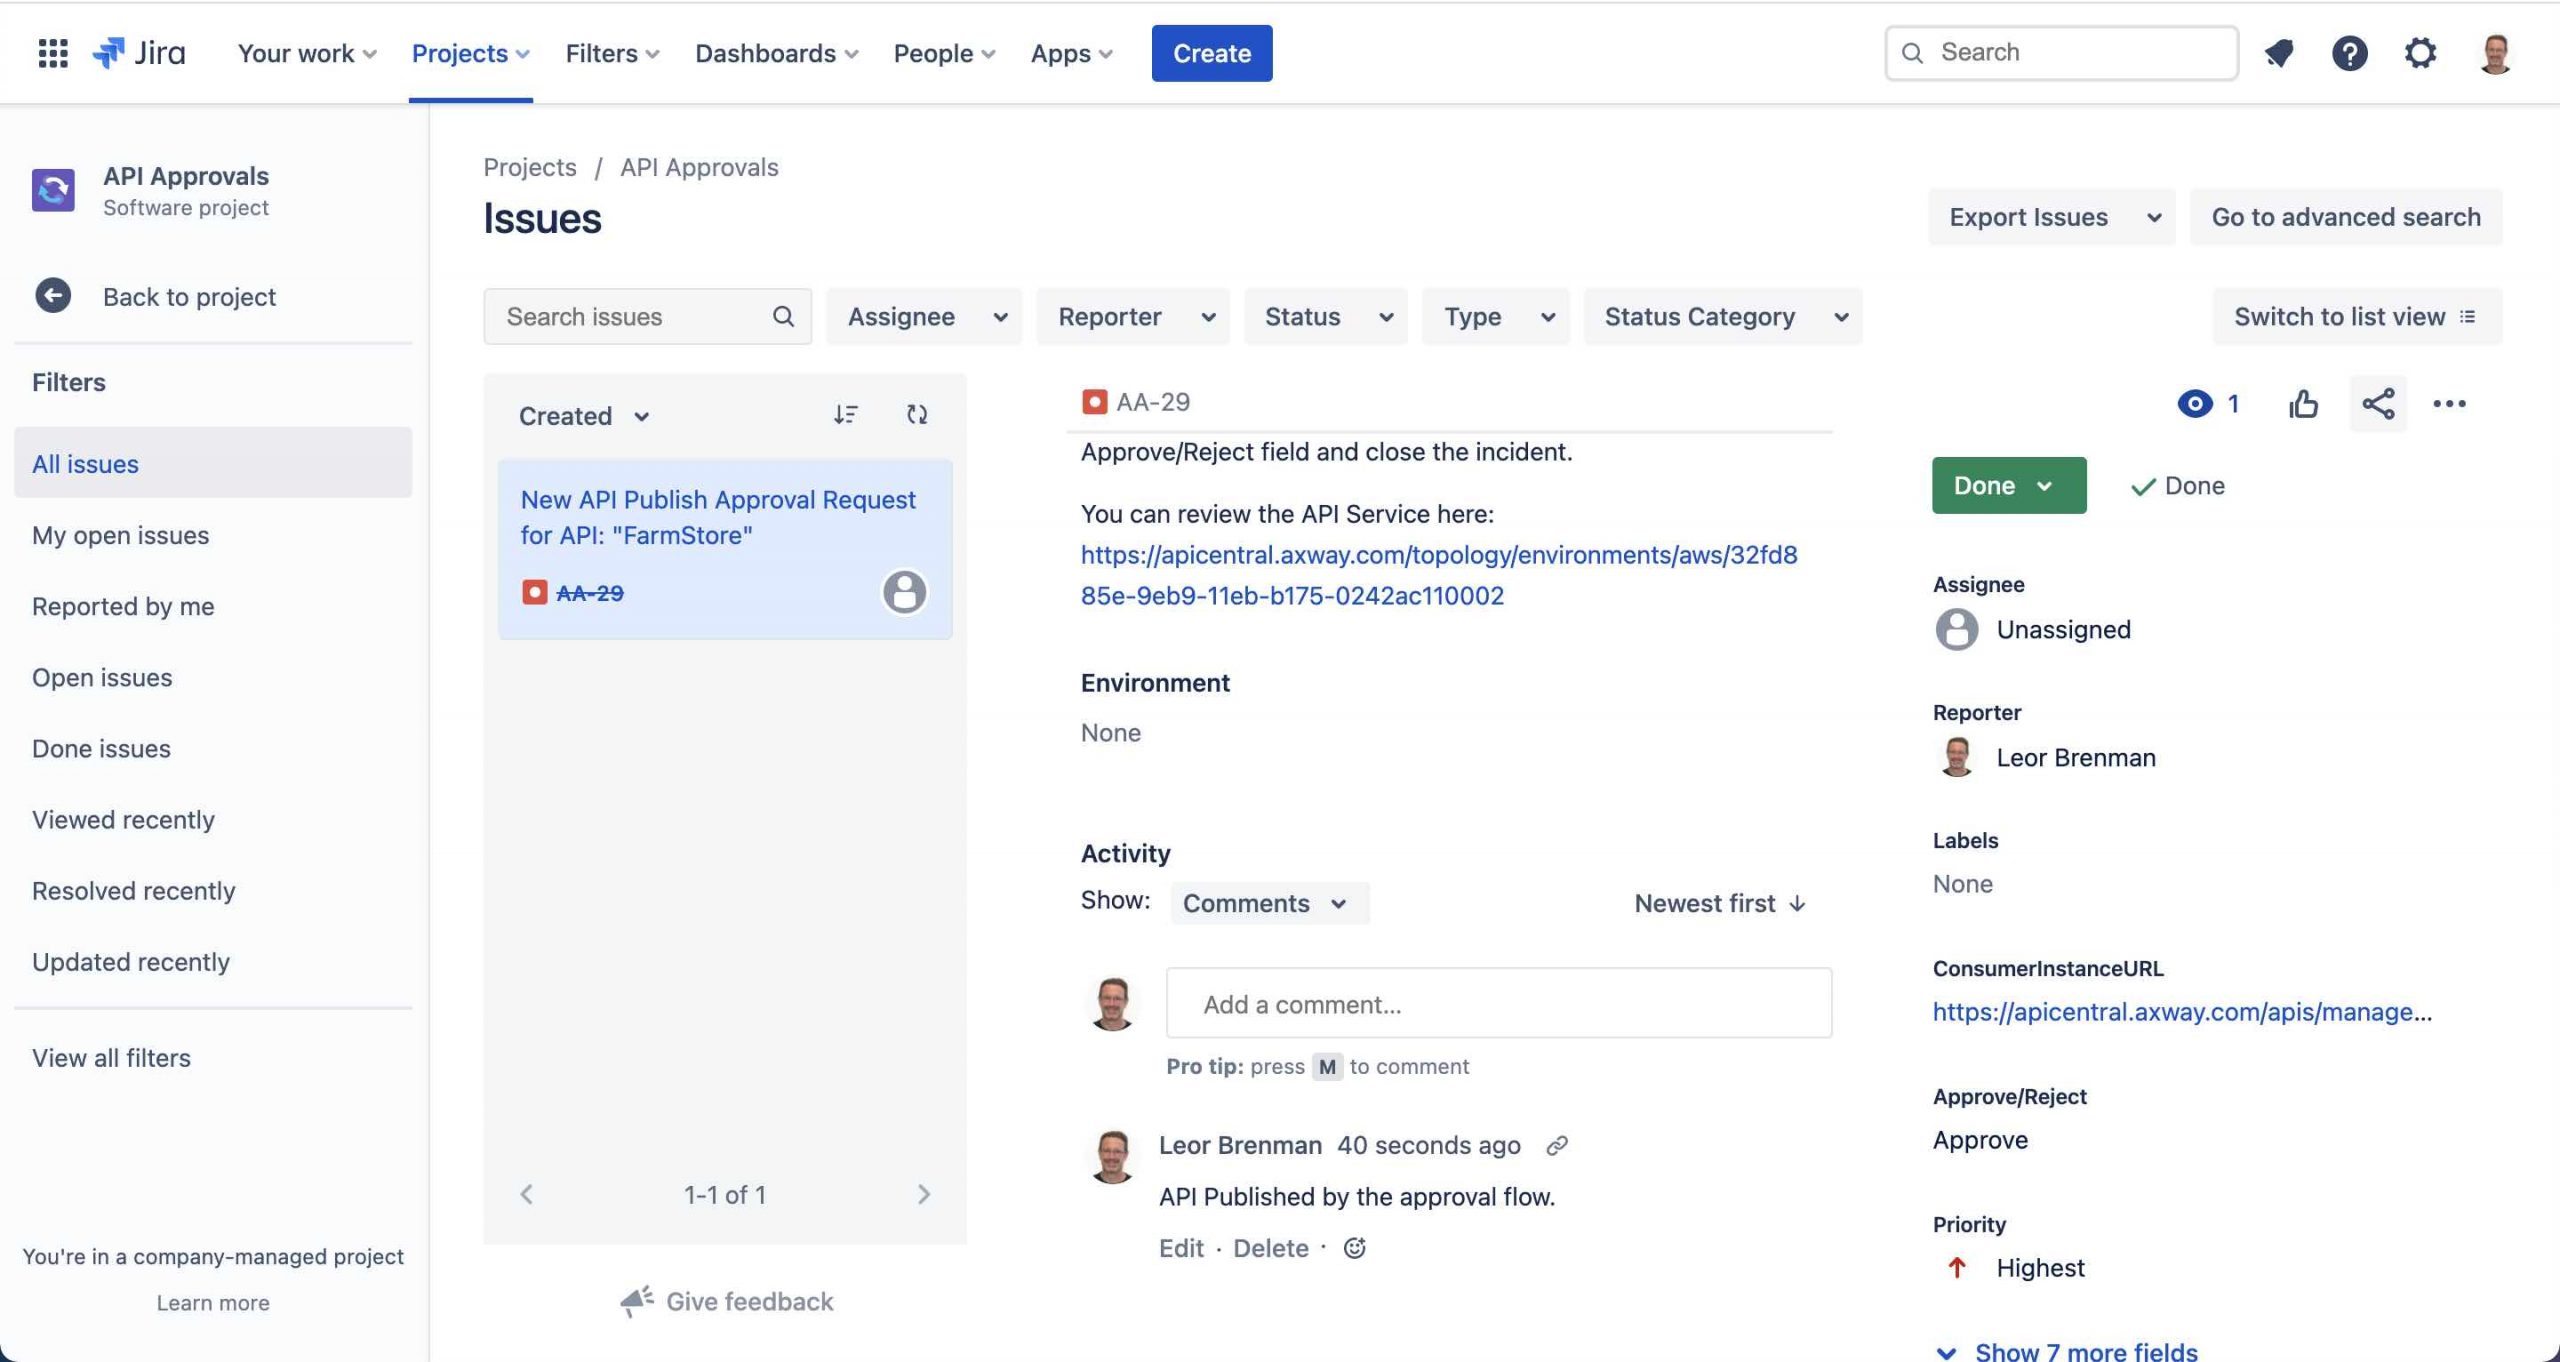Click the Give feedback megaphone icon
Screen dimensions: 2560x1362
point(636,1301)
